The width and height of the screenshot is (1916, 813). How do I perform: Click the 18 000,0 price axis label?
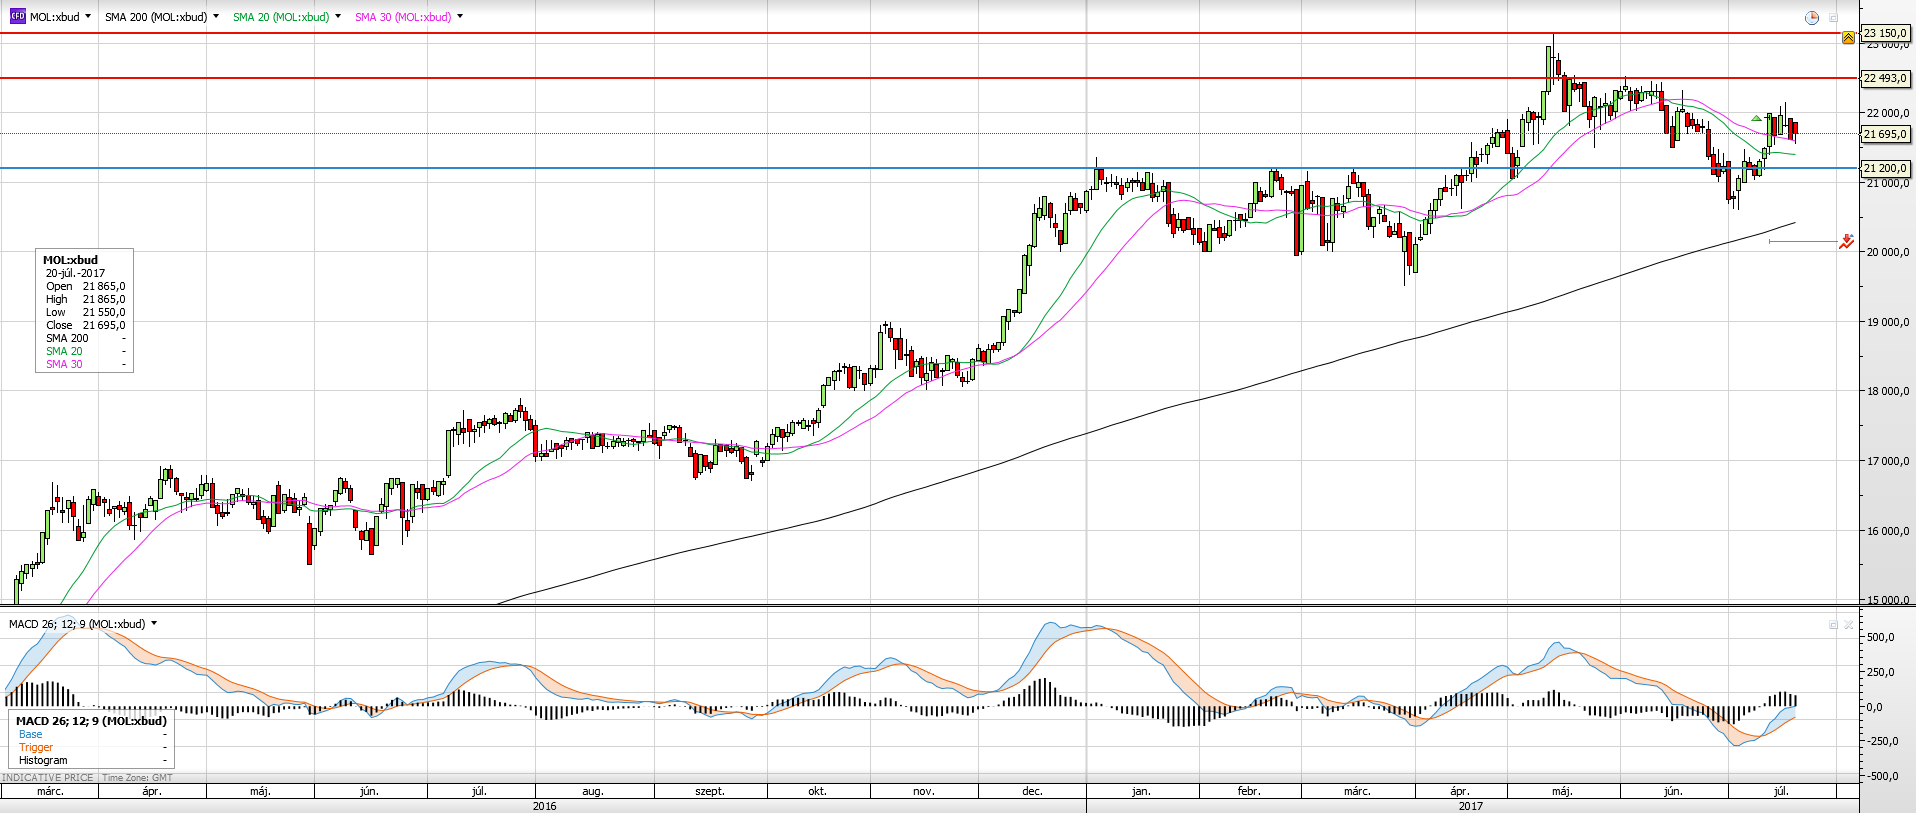tap(1889, 391)
